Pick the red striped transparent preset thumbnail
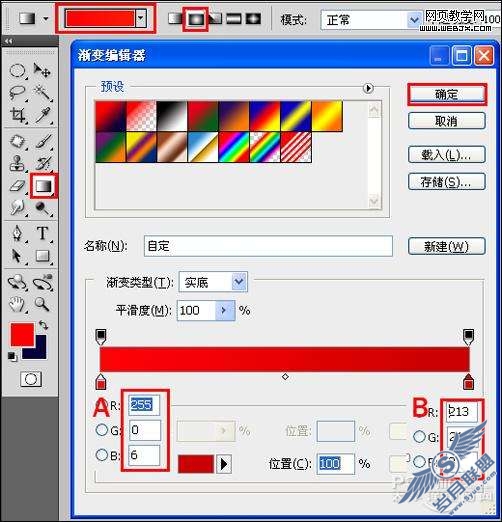This screenshot has width=502, height=522. coord(296,147)
